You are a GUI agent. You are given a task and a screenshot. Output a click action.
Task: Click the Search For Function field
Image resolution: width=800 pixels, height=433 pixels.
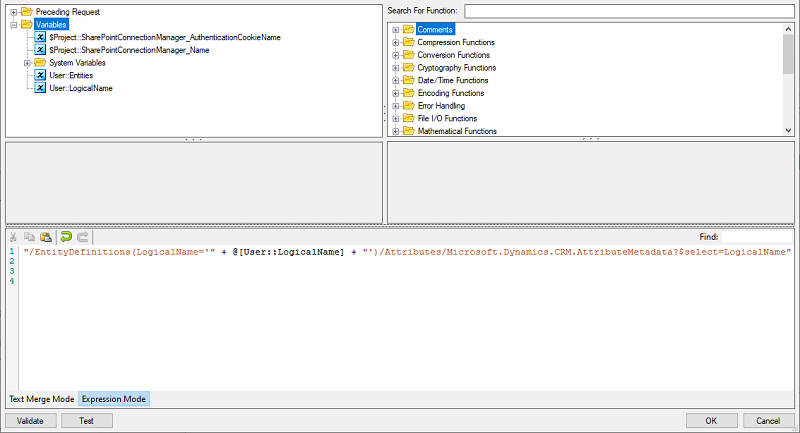629,11
